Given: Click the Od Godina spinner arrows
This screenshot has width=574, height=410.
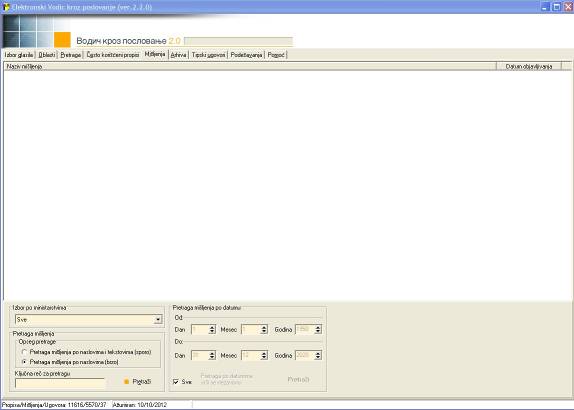Looking at the screenshot, I should click(318, 329).
